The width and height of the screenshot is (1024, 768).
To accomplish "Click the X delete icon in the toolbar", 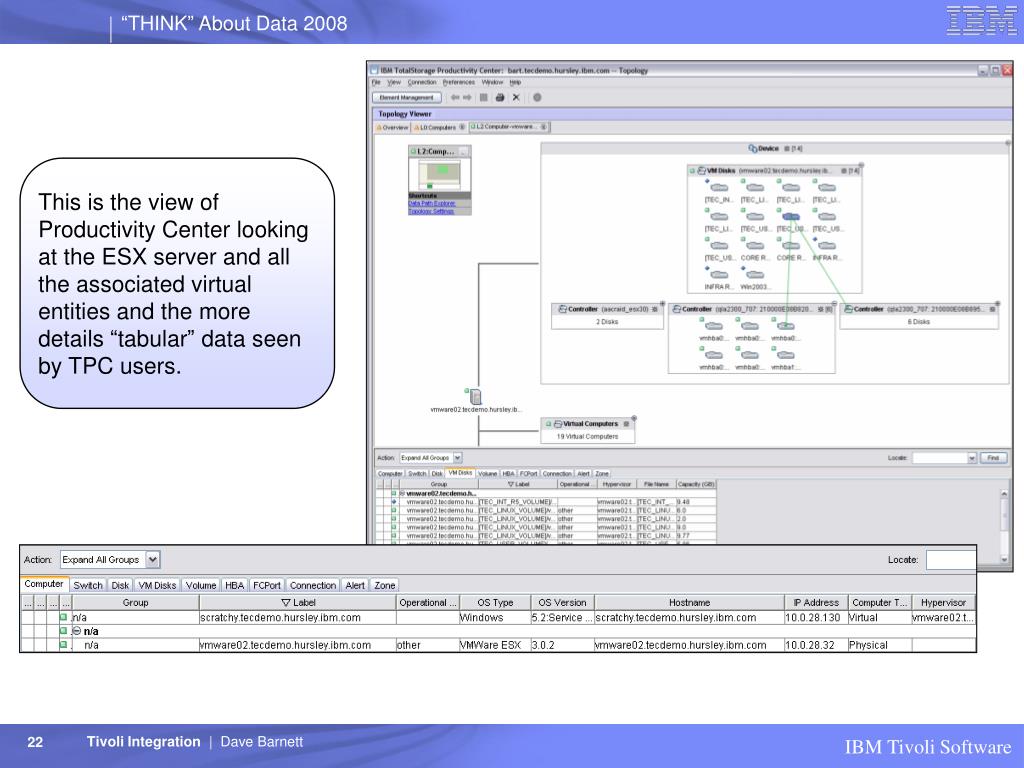I will coord(516,97).
